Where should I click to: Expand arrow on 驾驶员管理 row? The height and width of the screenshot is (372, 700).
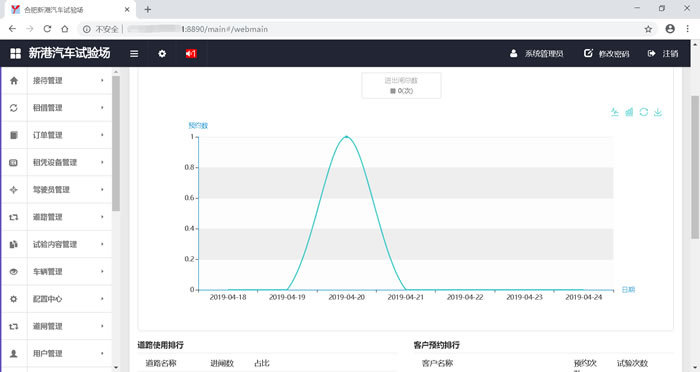pyautogui.click(x=102, y=189)
